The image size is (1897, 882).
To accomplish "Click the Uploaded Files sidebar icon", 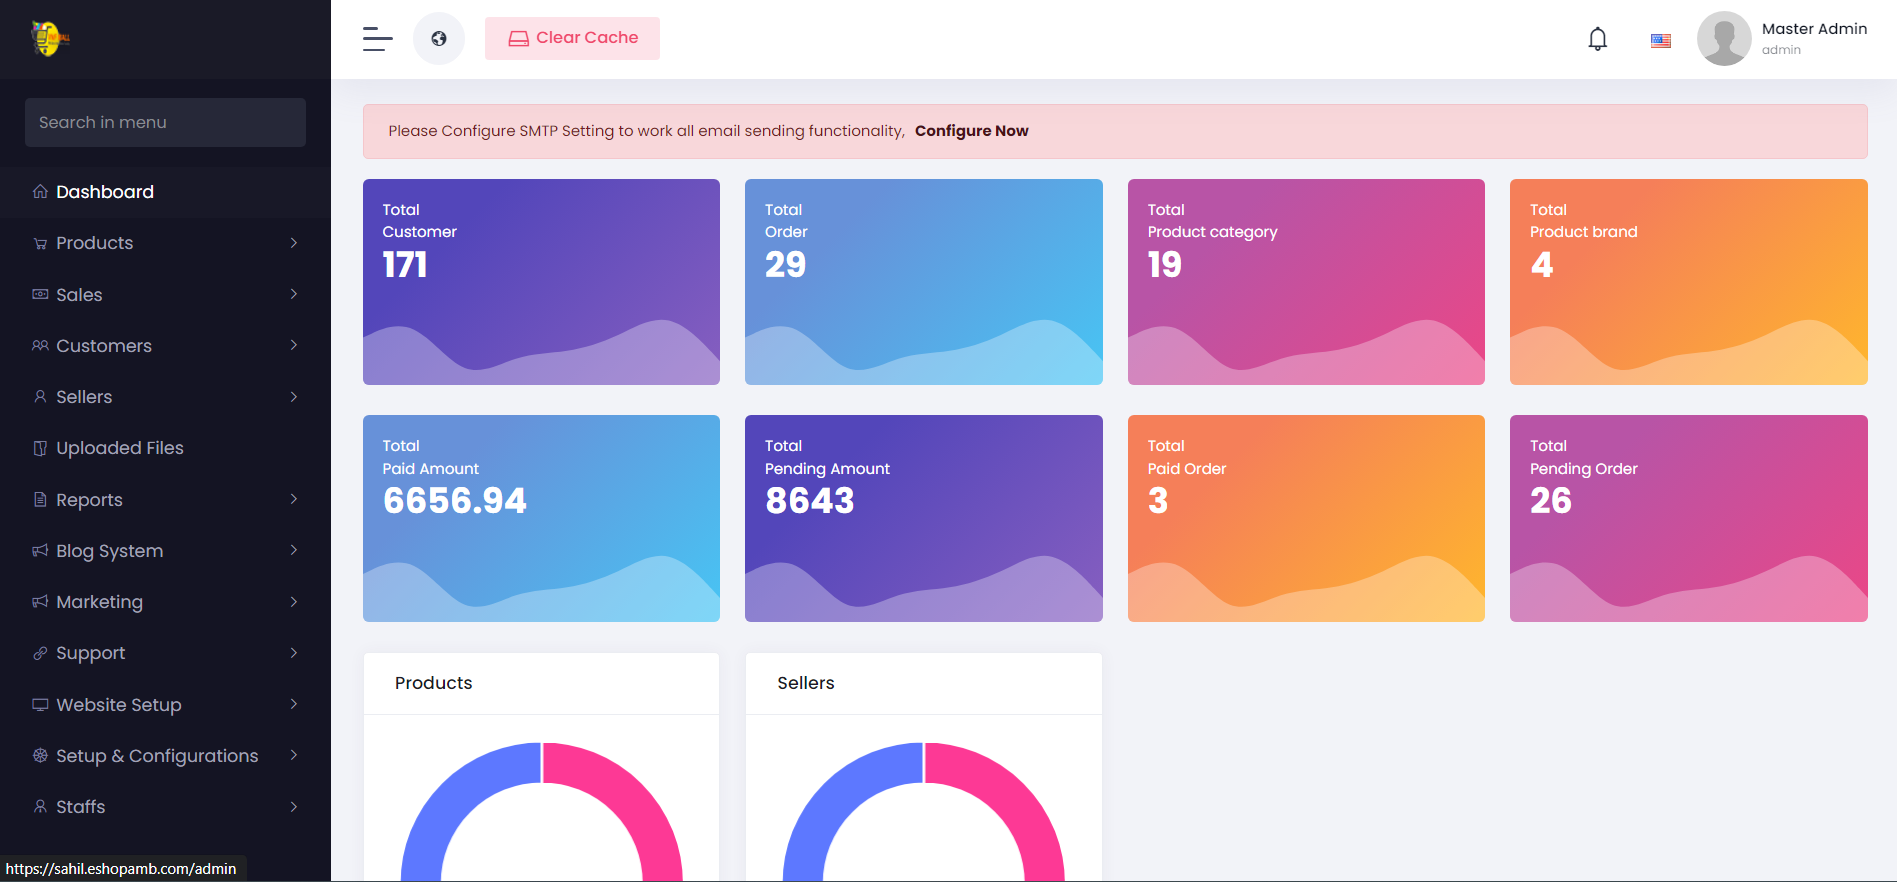I will [x=40, y=448].
